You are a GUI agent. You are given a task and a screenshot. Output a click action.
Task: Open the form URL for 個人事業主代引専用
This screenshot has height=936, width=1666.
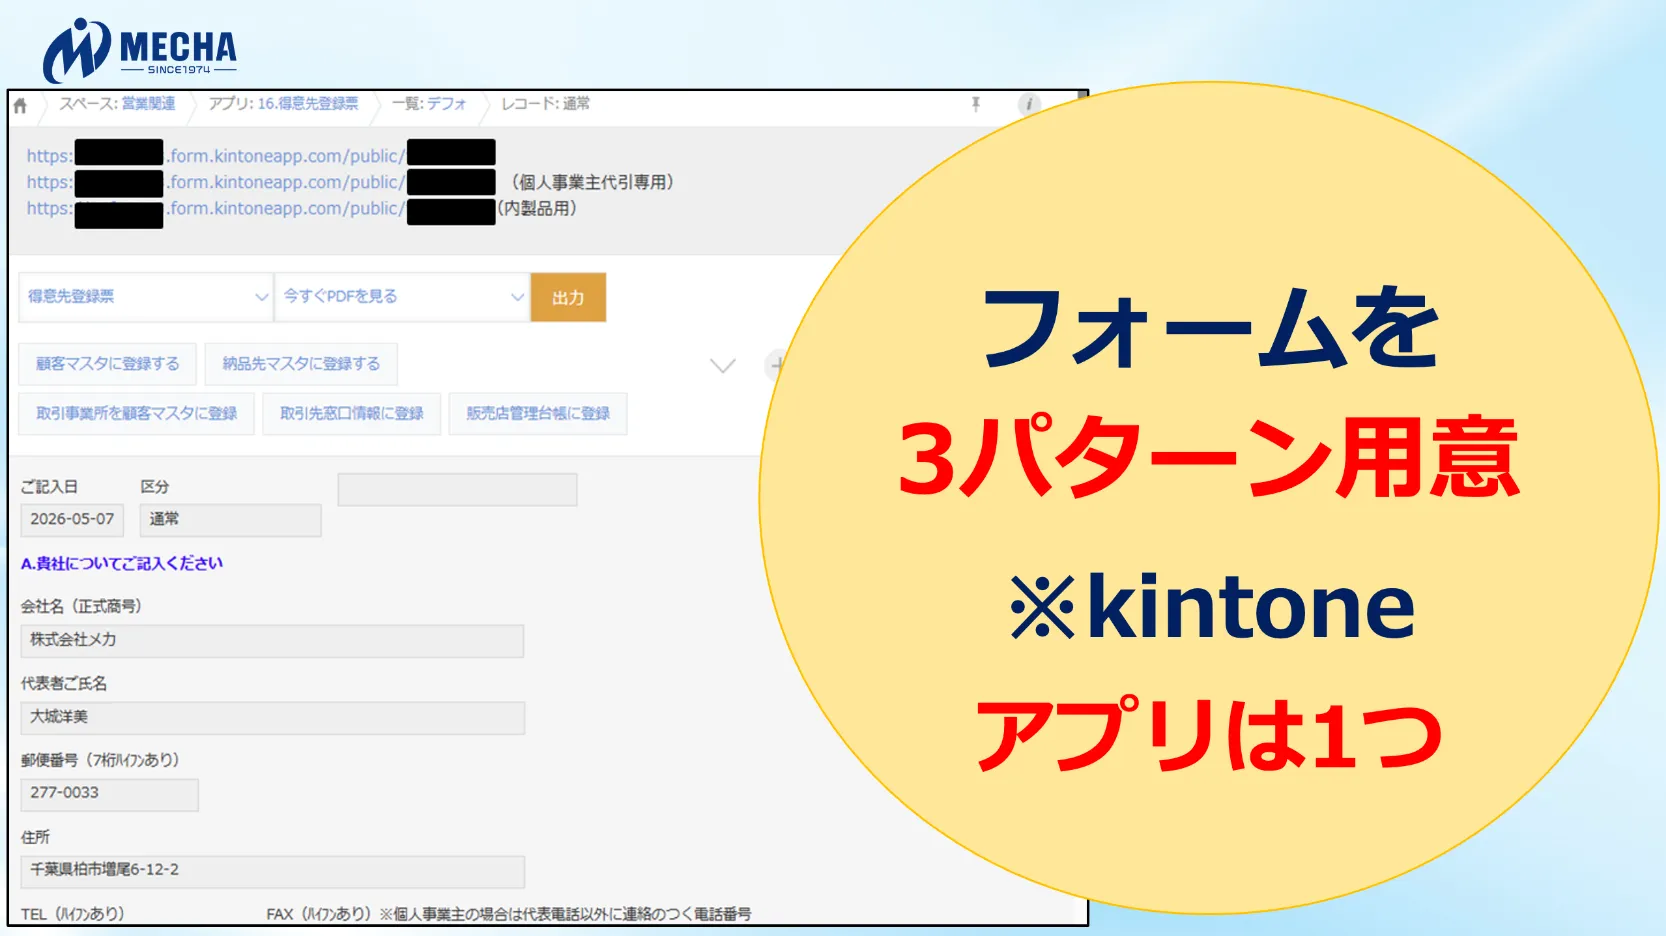(261, 182)
